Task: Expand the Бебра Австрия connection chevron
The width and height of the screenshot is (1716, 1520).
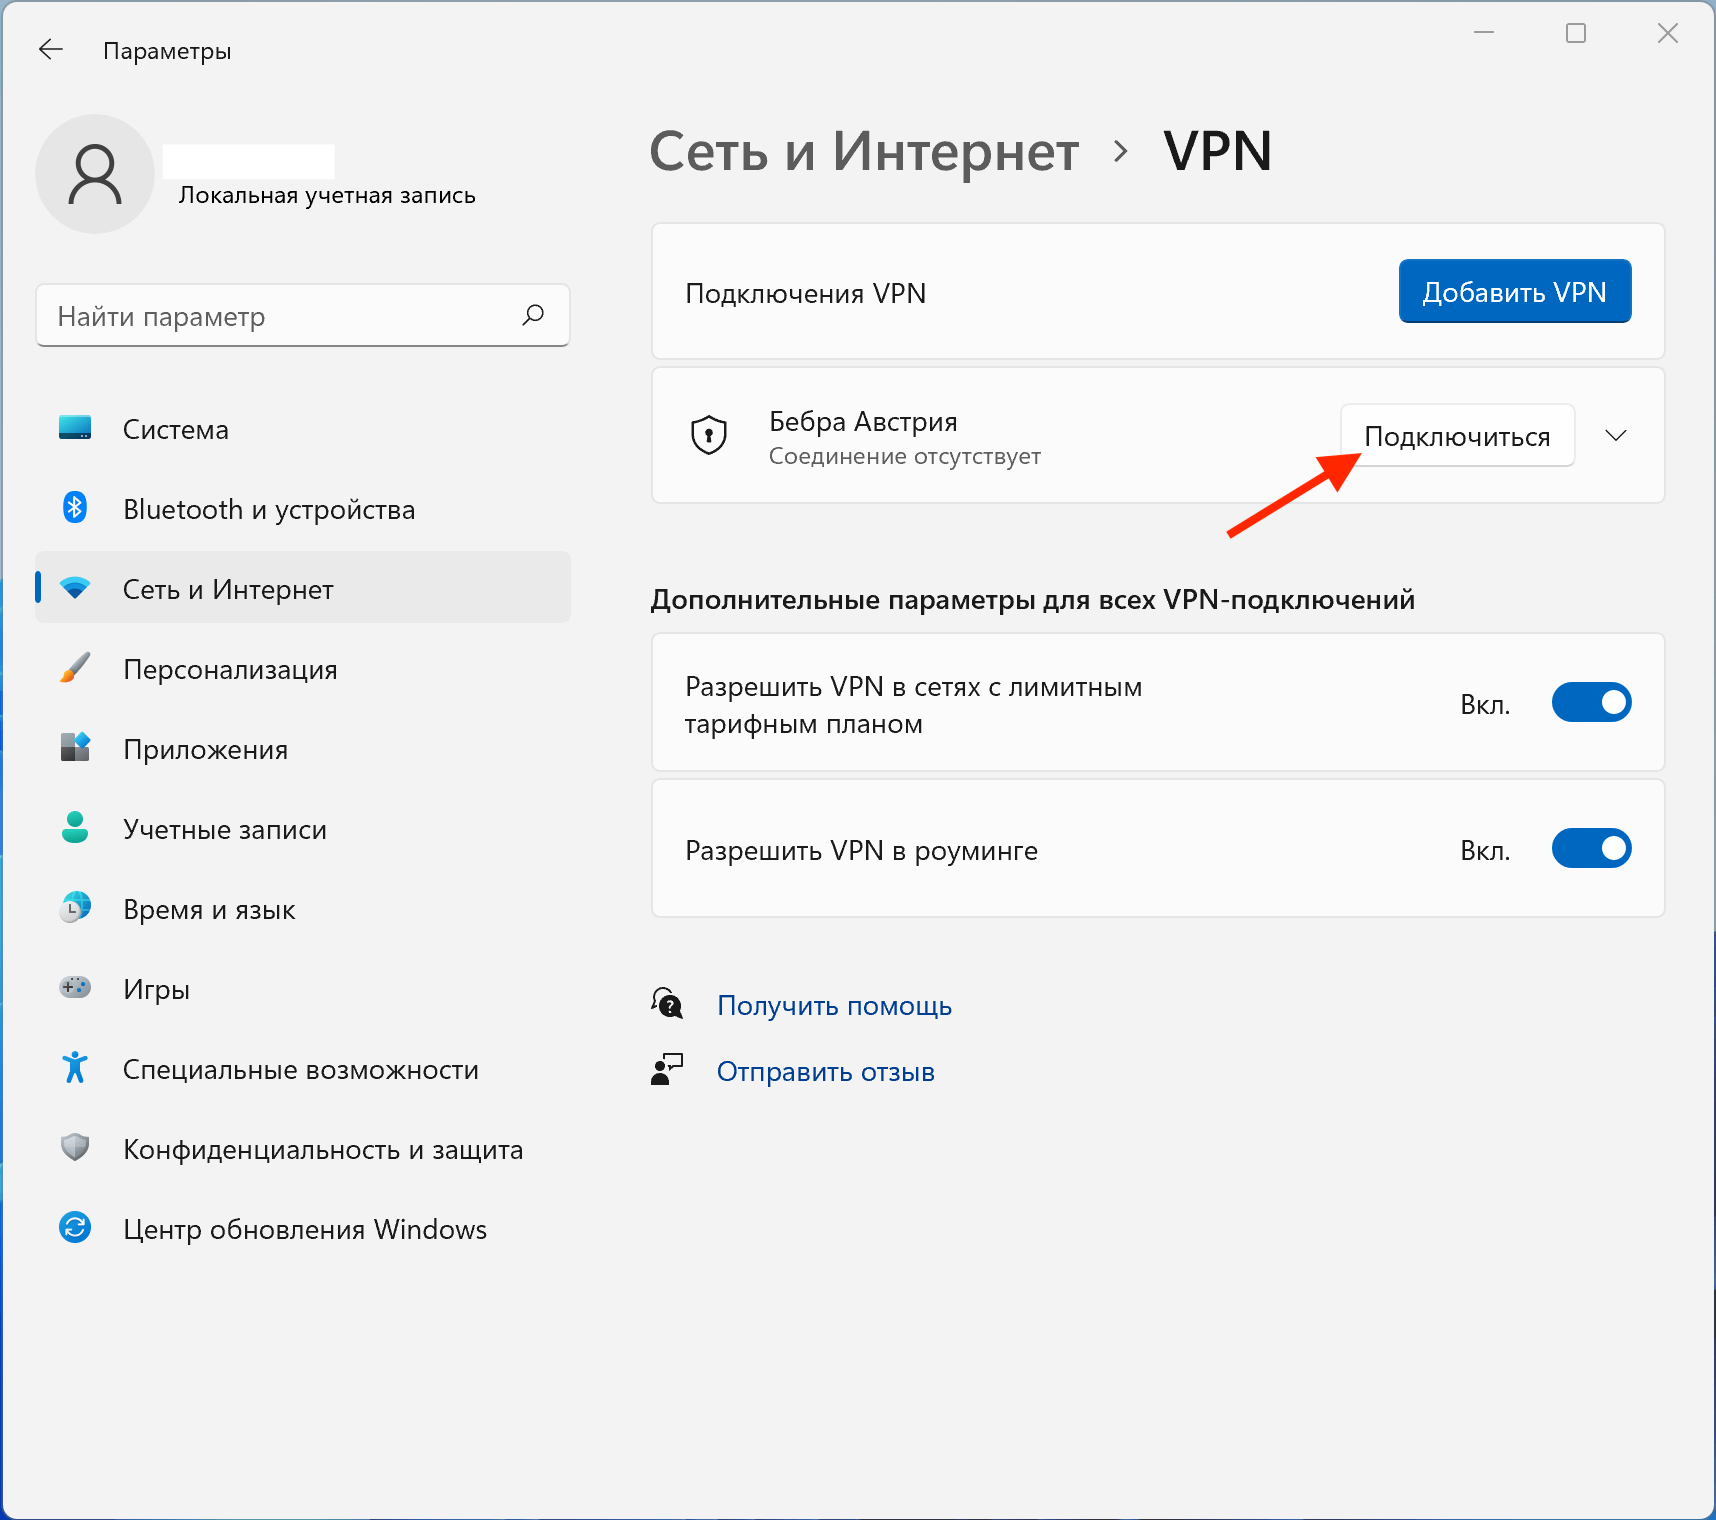Action: 1615,436
